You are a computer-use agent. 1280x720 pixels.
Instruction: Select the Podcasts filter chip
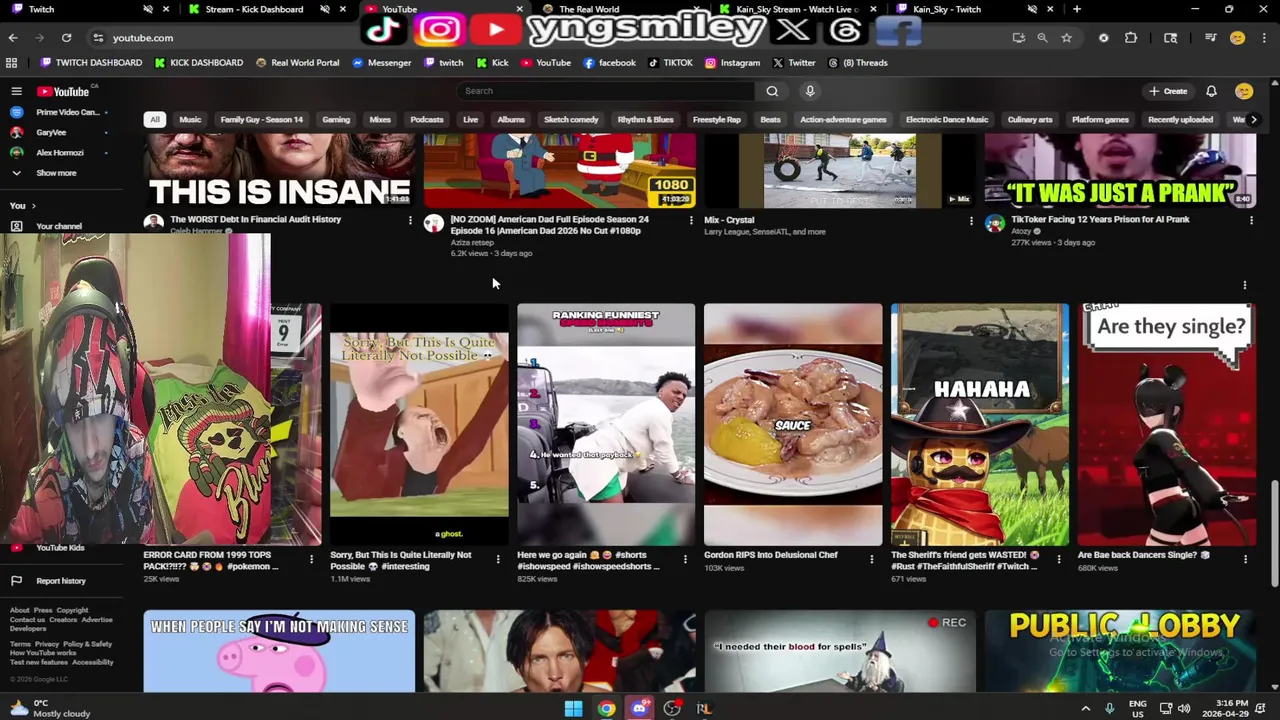(x=427, y=120)
